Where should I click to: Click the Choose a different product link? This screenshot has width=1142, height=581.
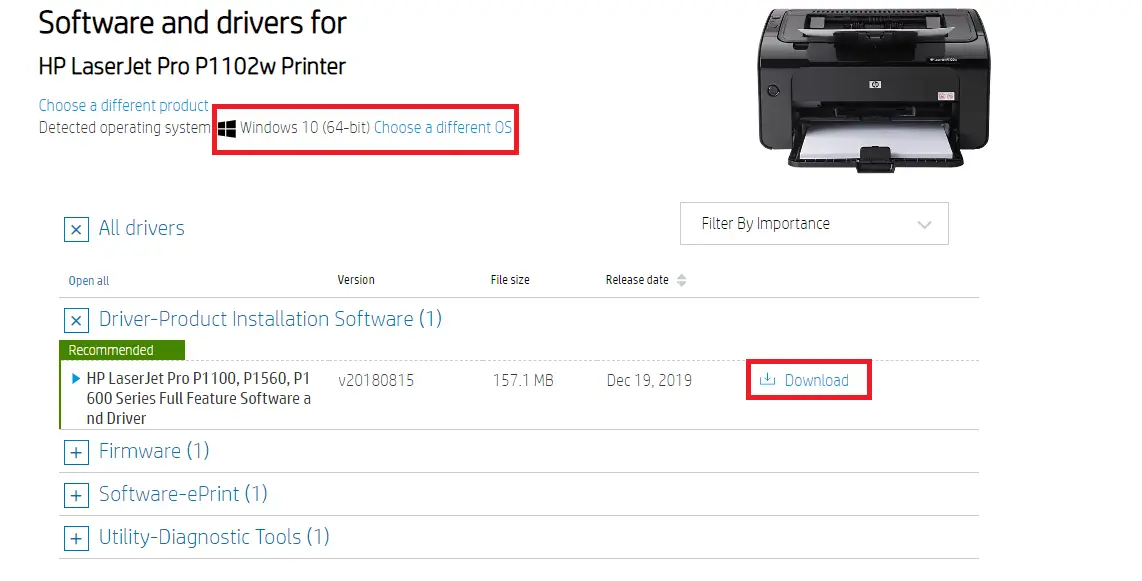pyautogui.click(x=122, y=105)
